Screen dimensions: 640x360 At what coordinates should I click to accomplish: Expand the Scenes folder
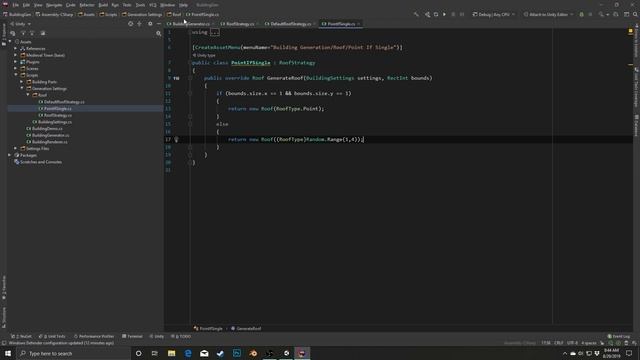coord(16,69)
